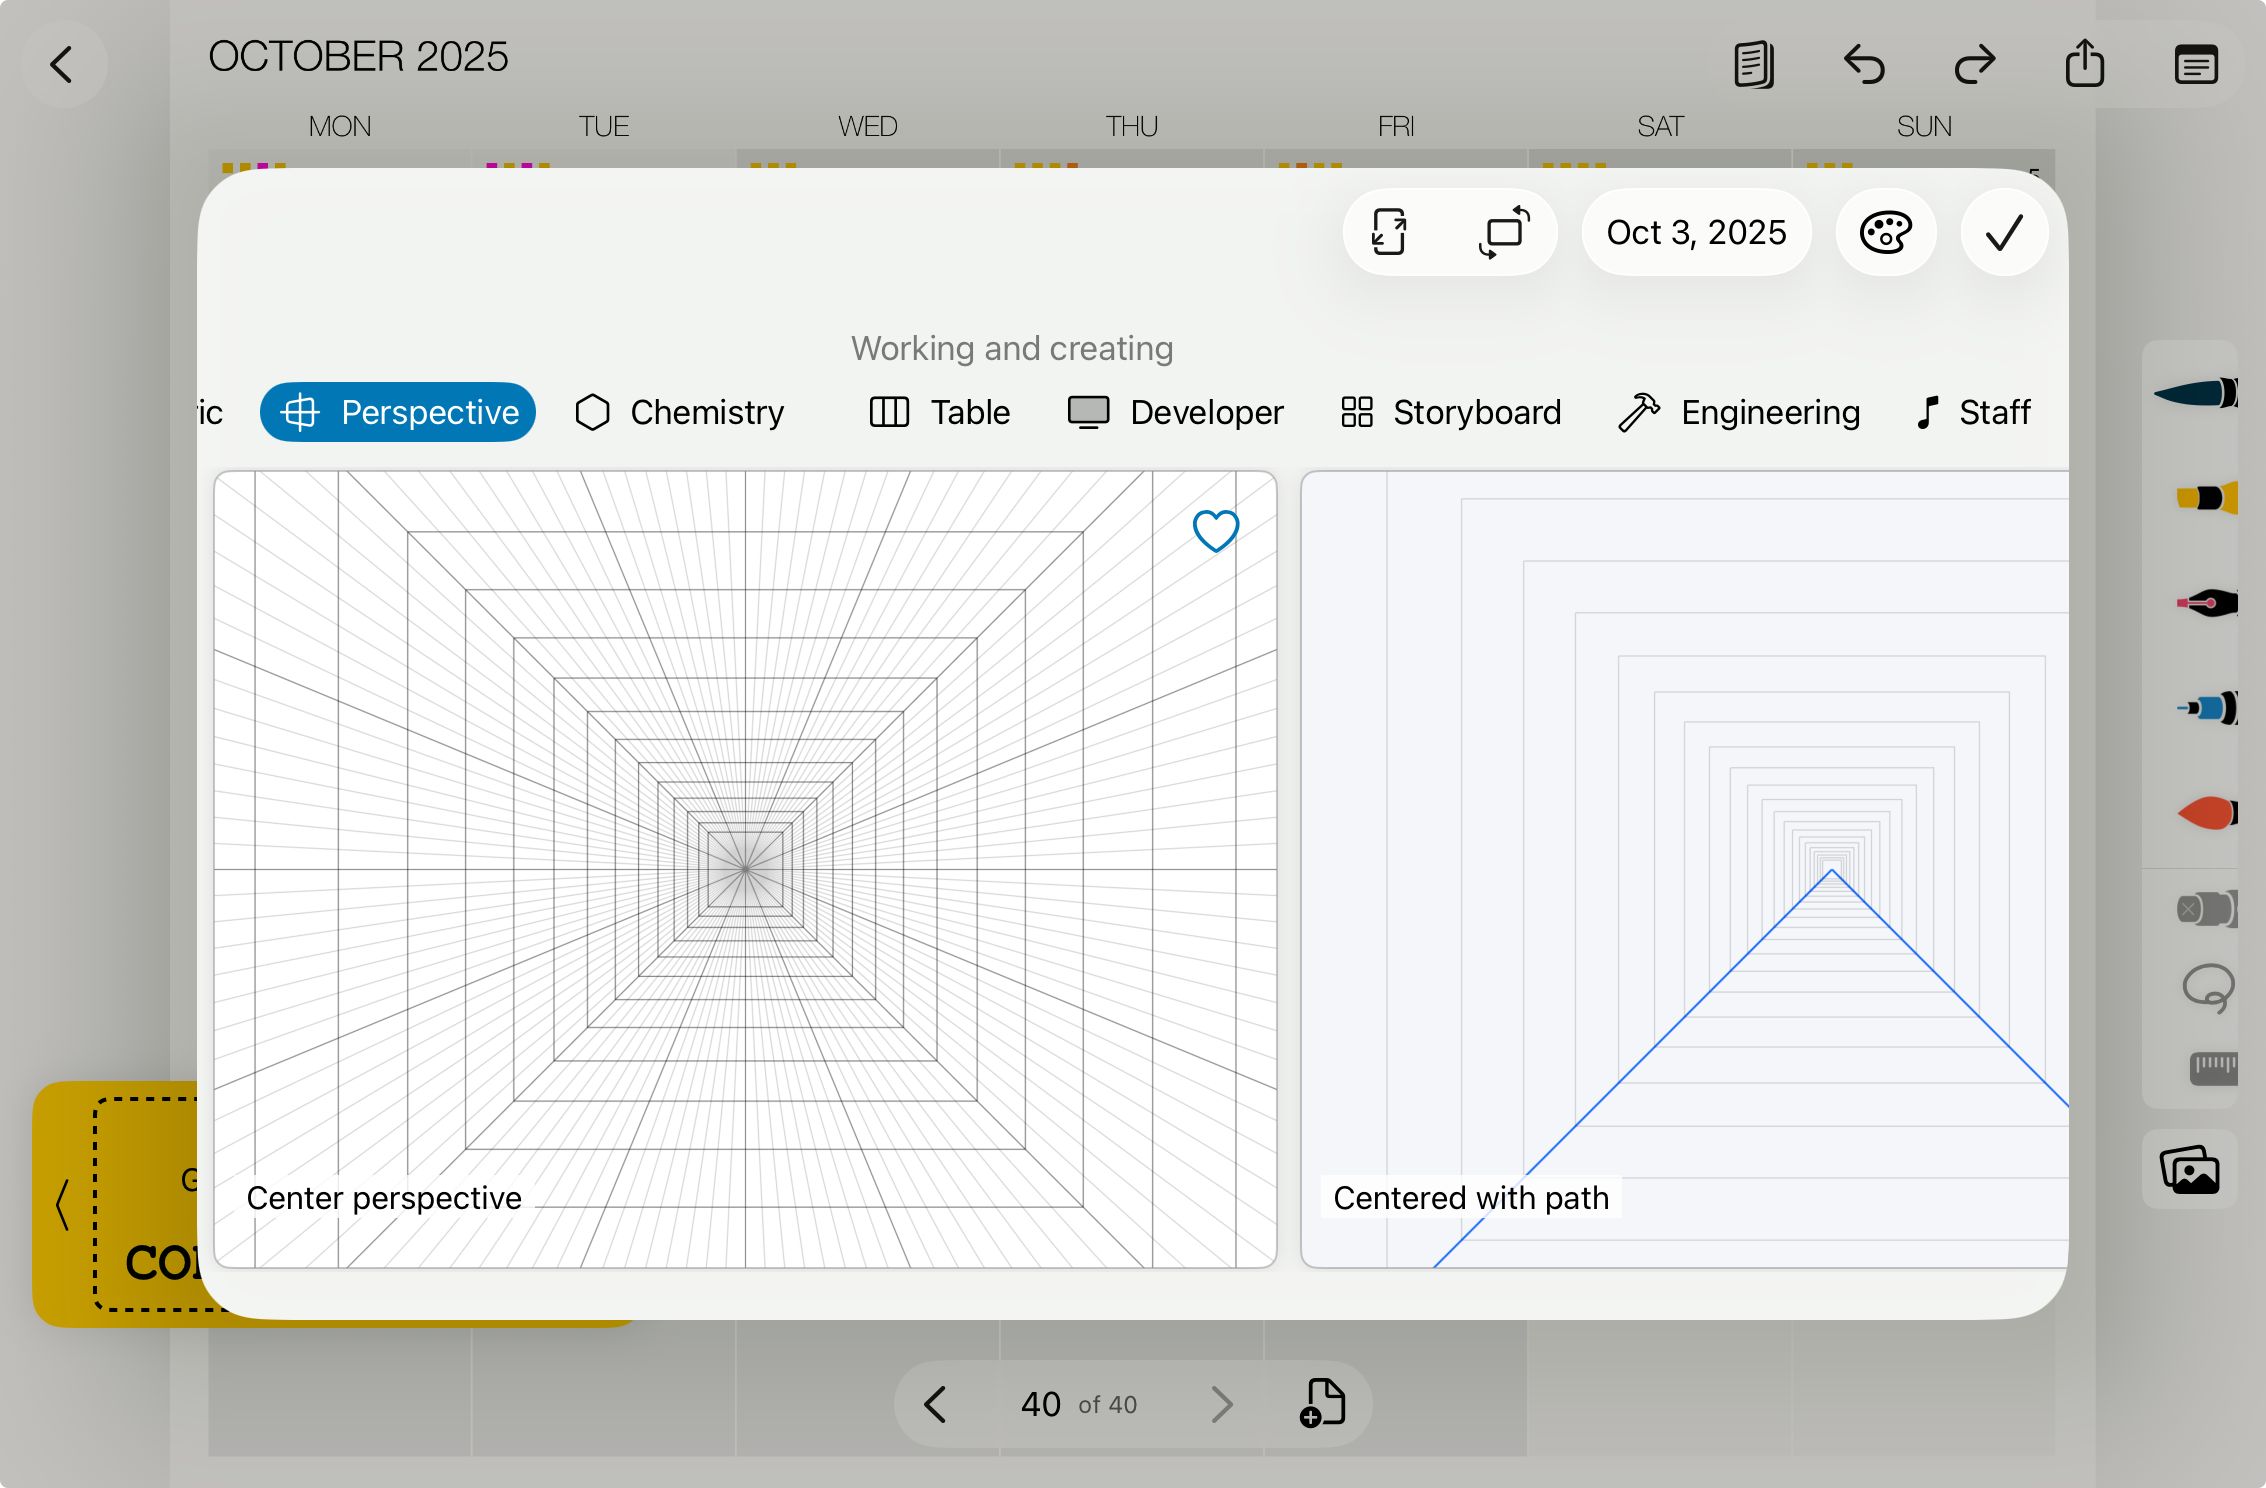This screenshot has width=2266, height=1488.
Task: Select the Perspective template tab
Action: point(398,412)
